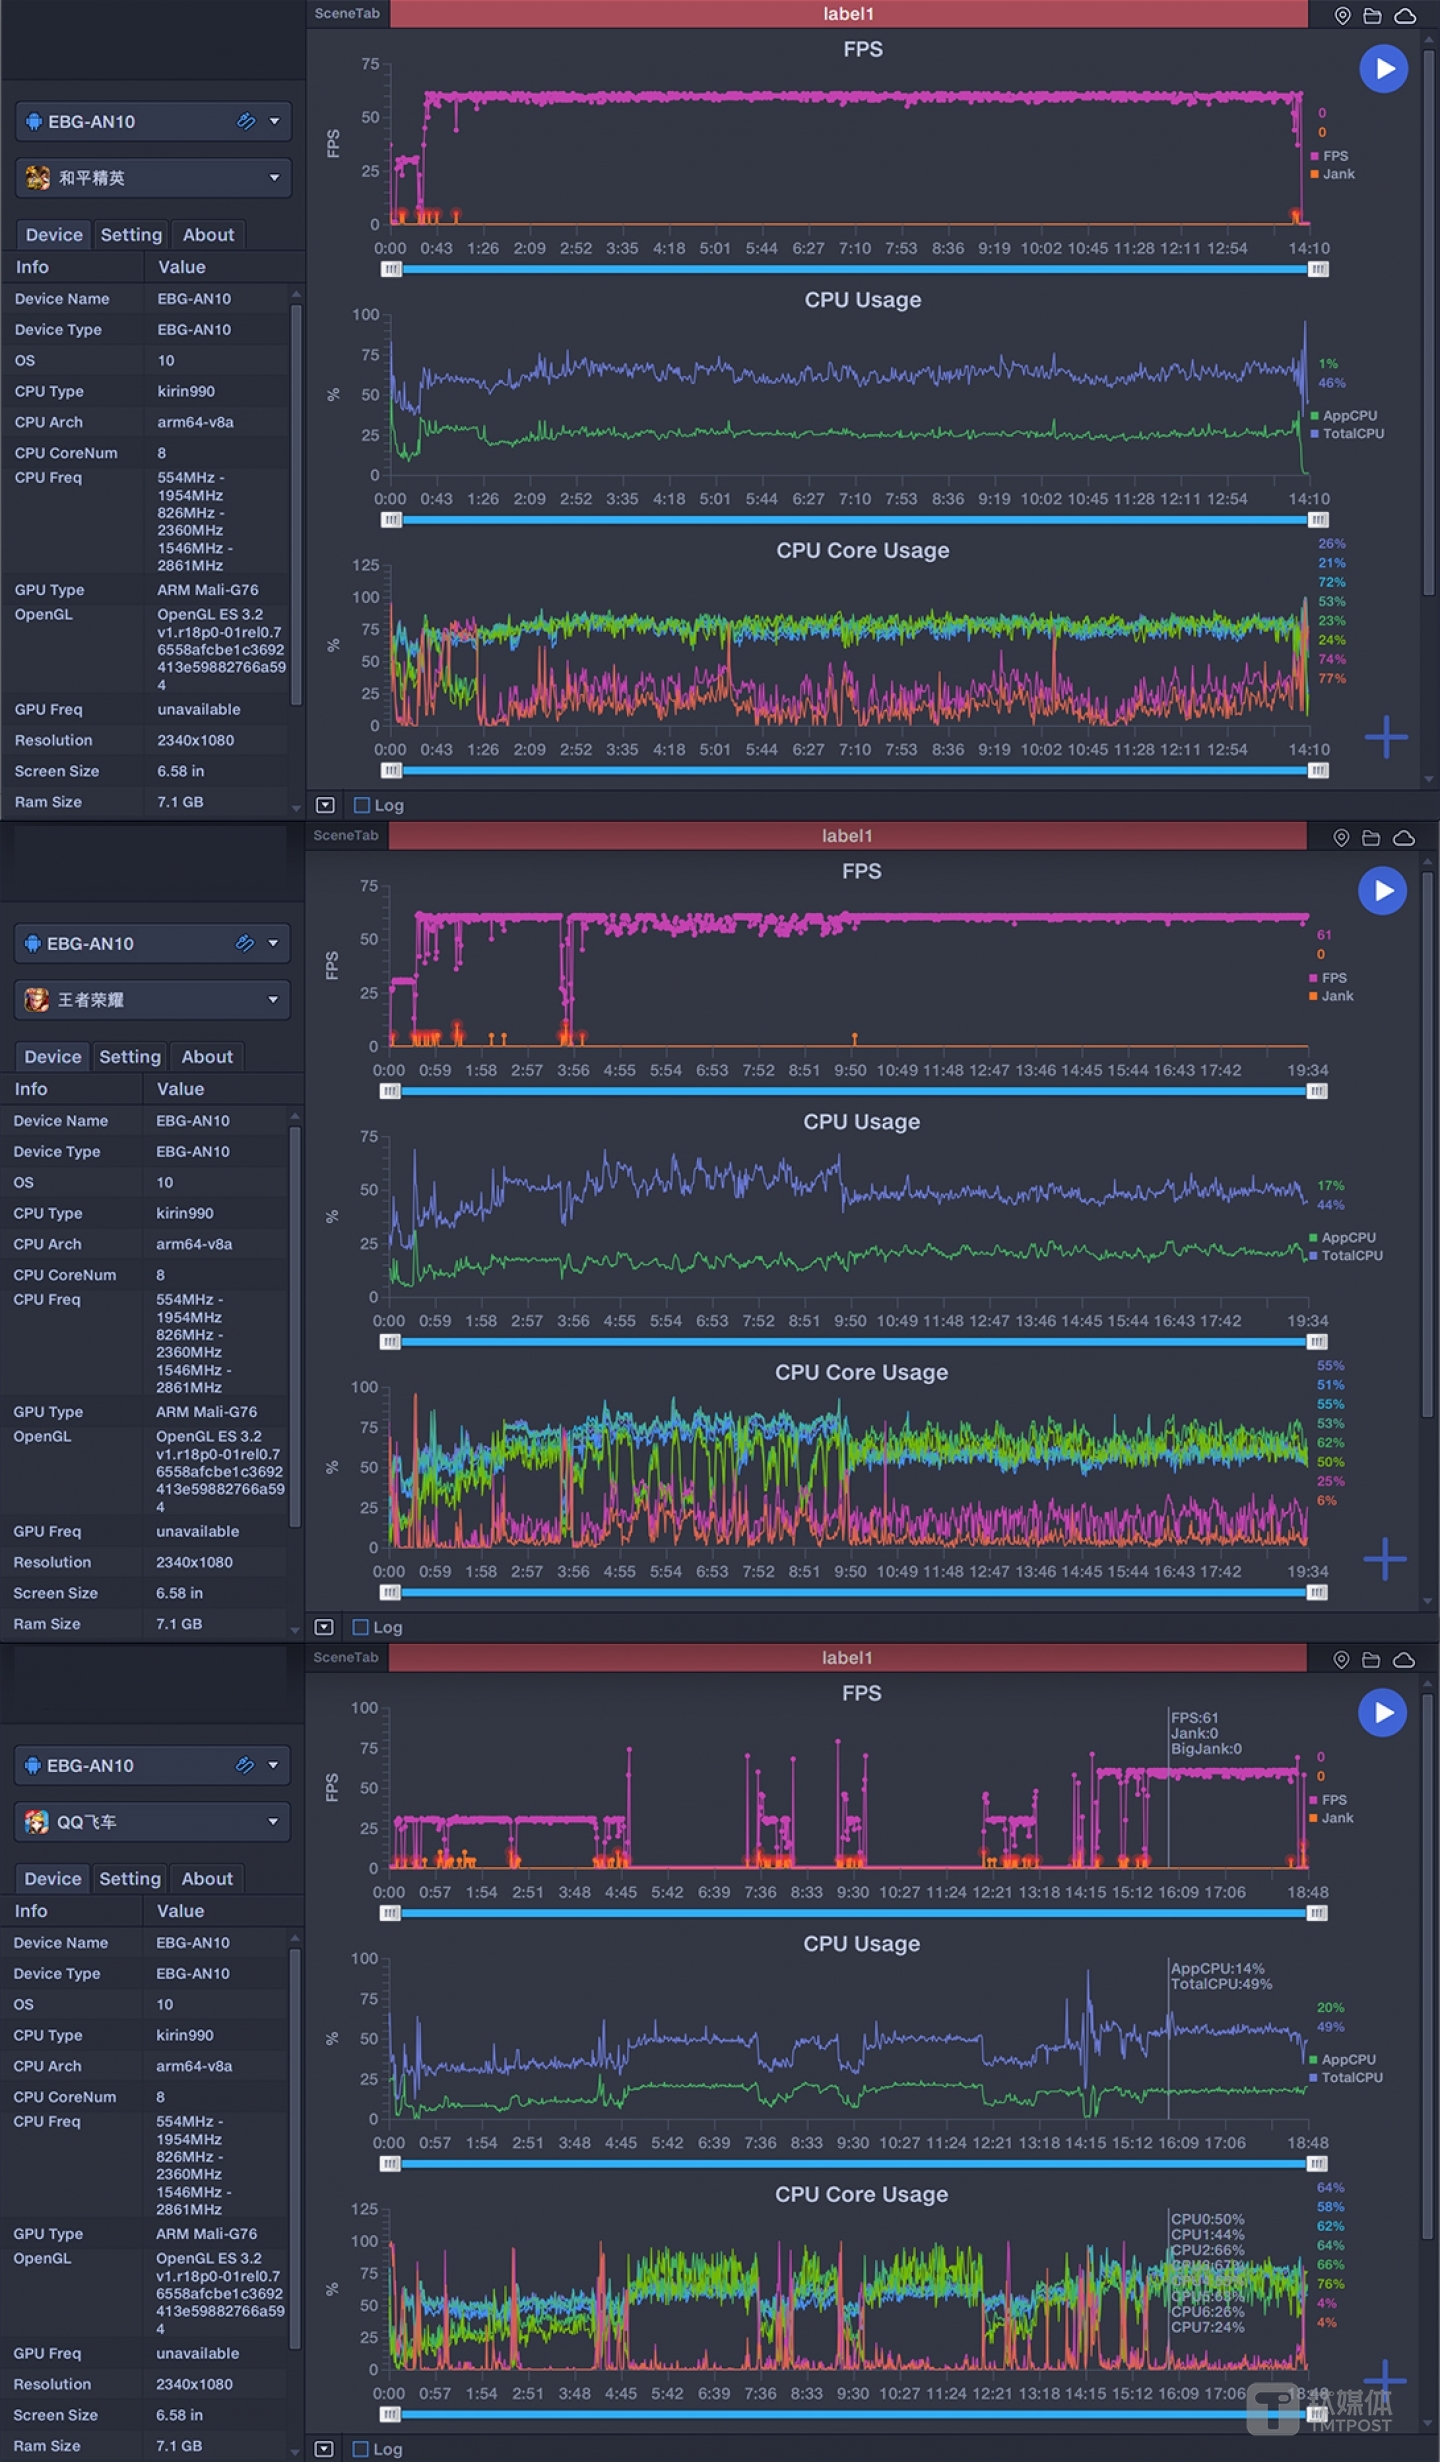The width and height of the screenshot is (1440, 2462).
Task: Open the folder icon in top header
Action: 1373,15
